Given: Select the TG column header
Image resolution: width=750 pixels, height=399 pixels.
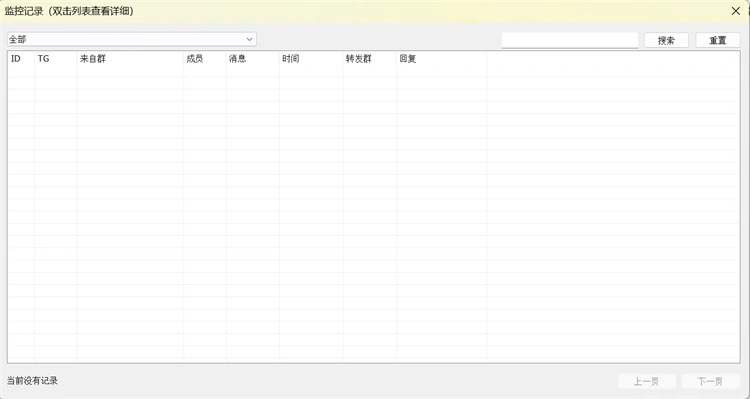Looking at the screenshot, I should [55, 59].
